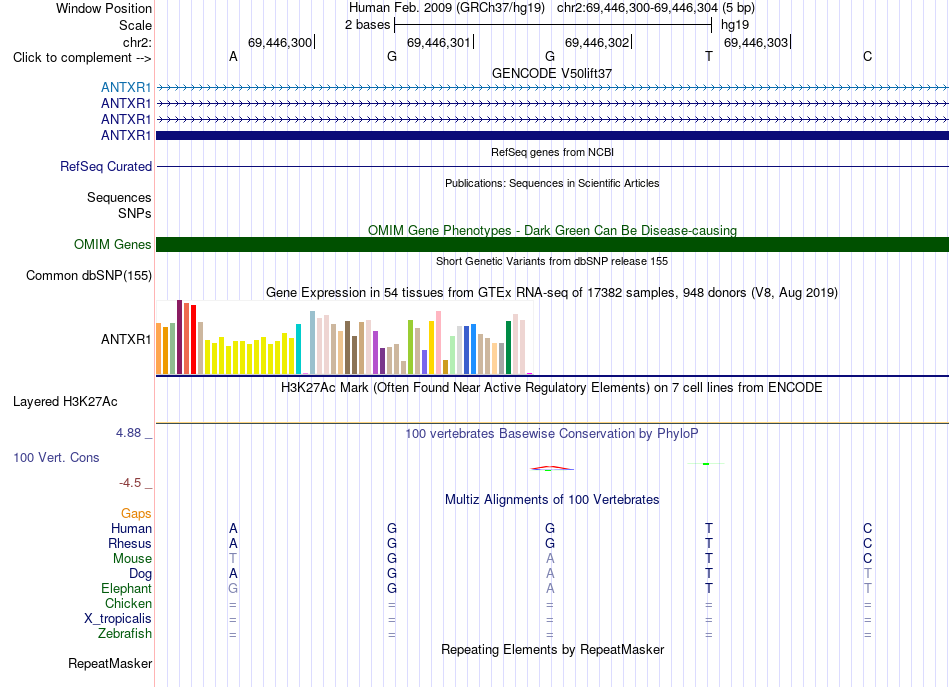Click the Sequences track label
Image resolution: width=950 pixels, height=687 pixels.
coord(119,197)
